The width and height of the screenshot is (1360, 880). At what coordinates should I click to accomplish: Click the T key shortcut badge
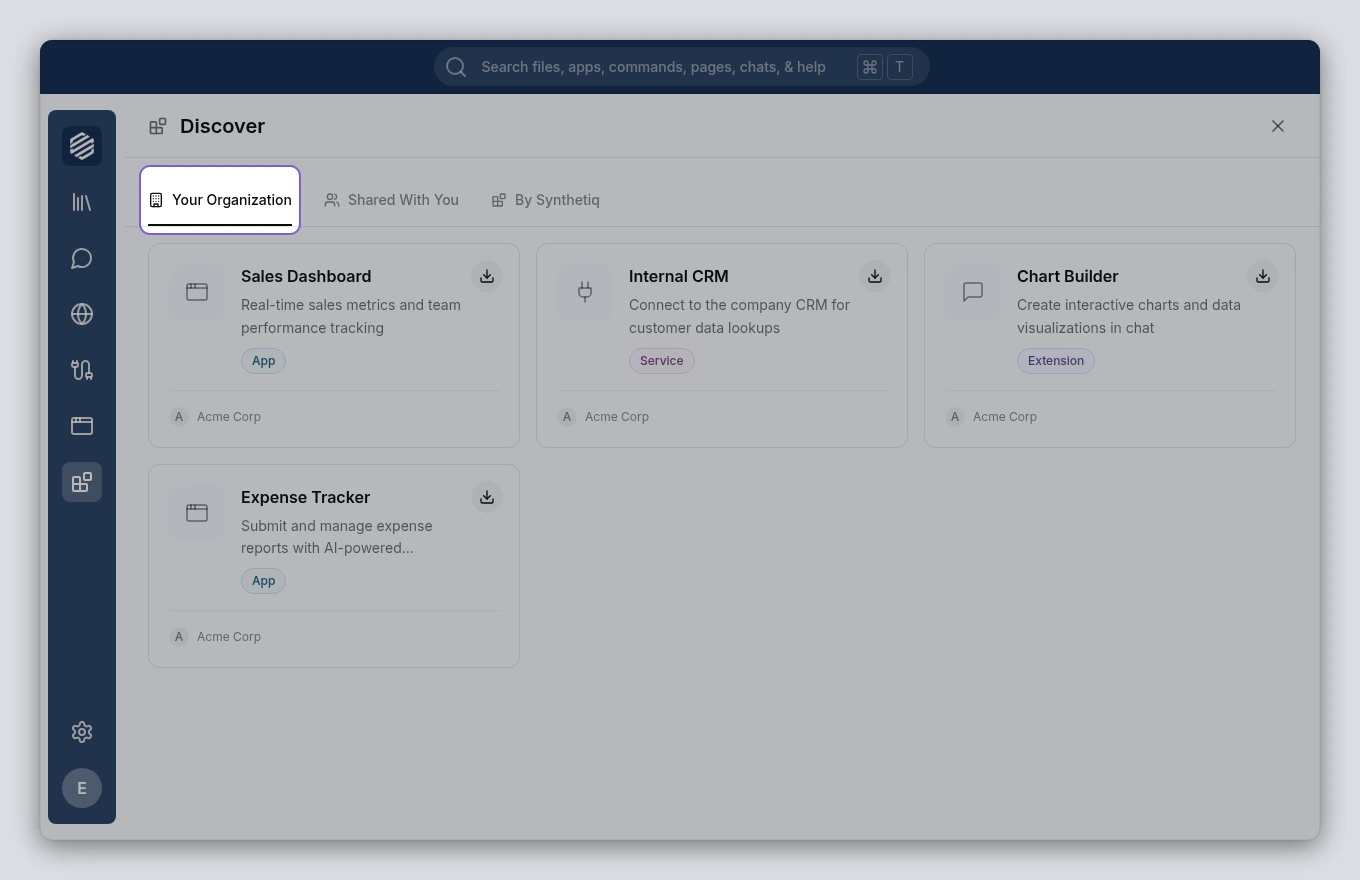pyautogui.click(x=899, y=67)
